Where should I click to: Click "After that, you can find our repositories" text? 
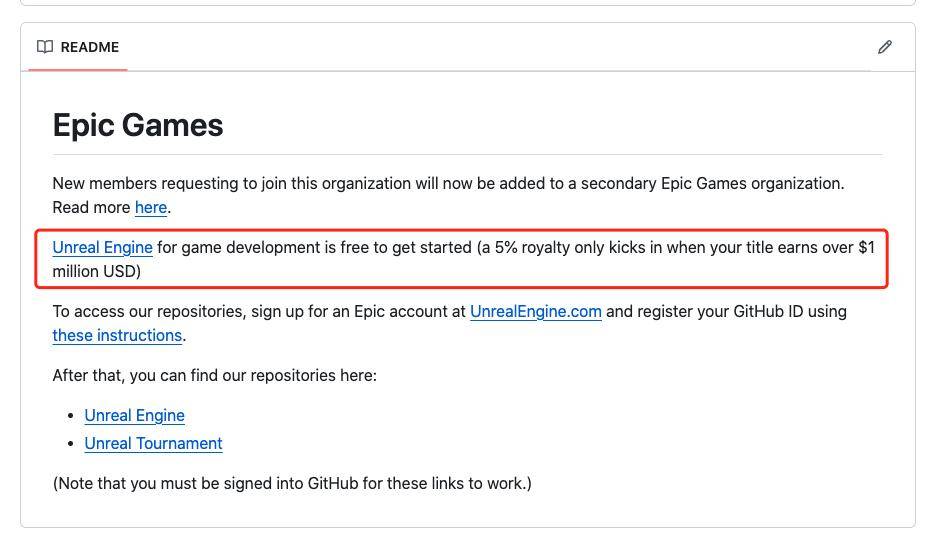215,375
